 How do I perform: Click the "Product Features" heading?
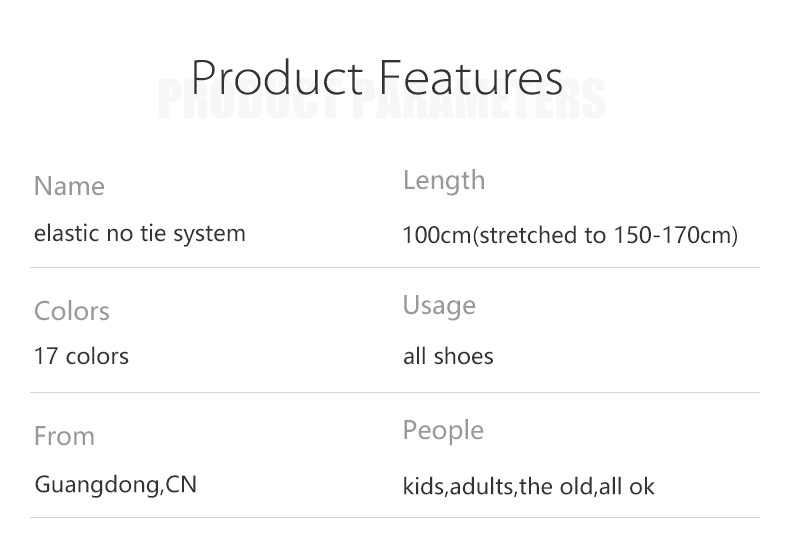click(x=376, y=78)
